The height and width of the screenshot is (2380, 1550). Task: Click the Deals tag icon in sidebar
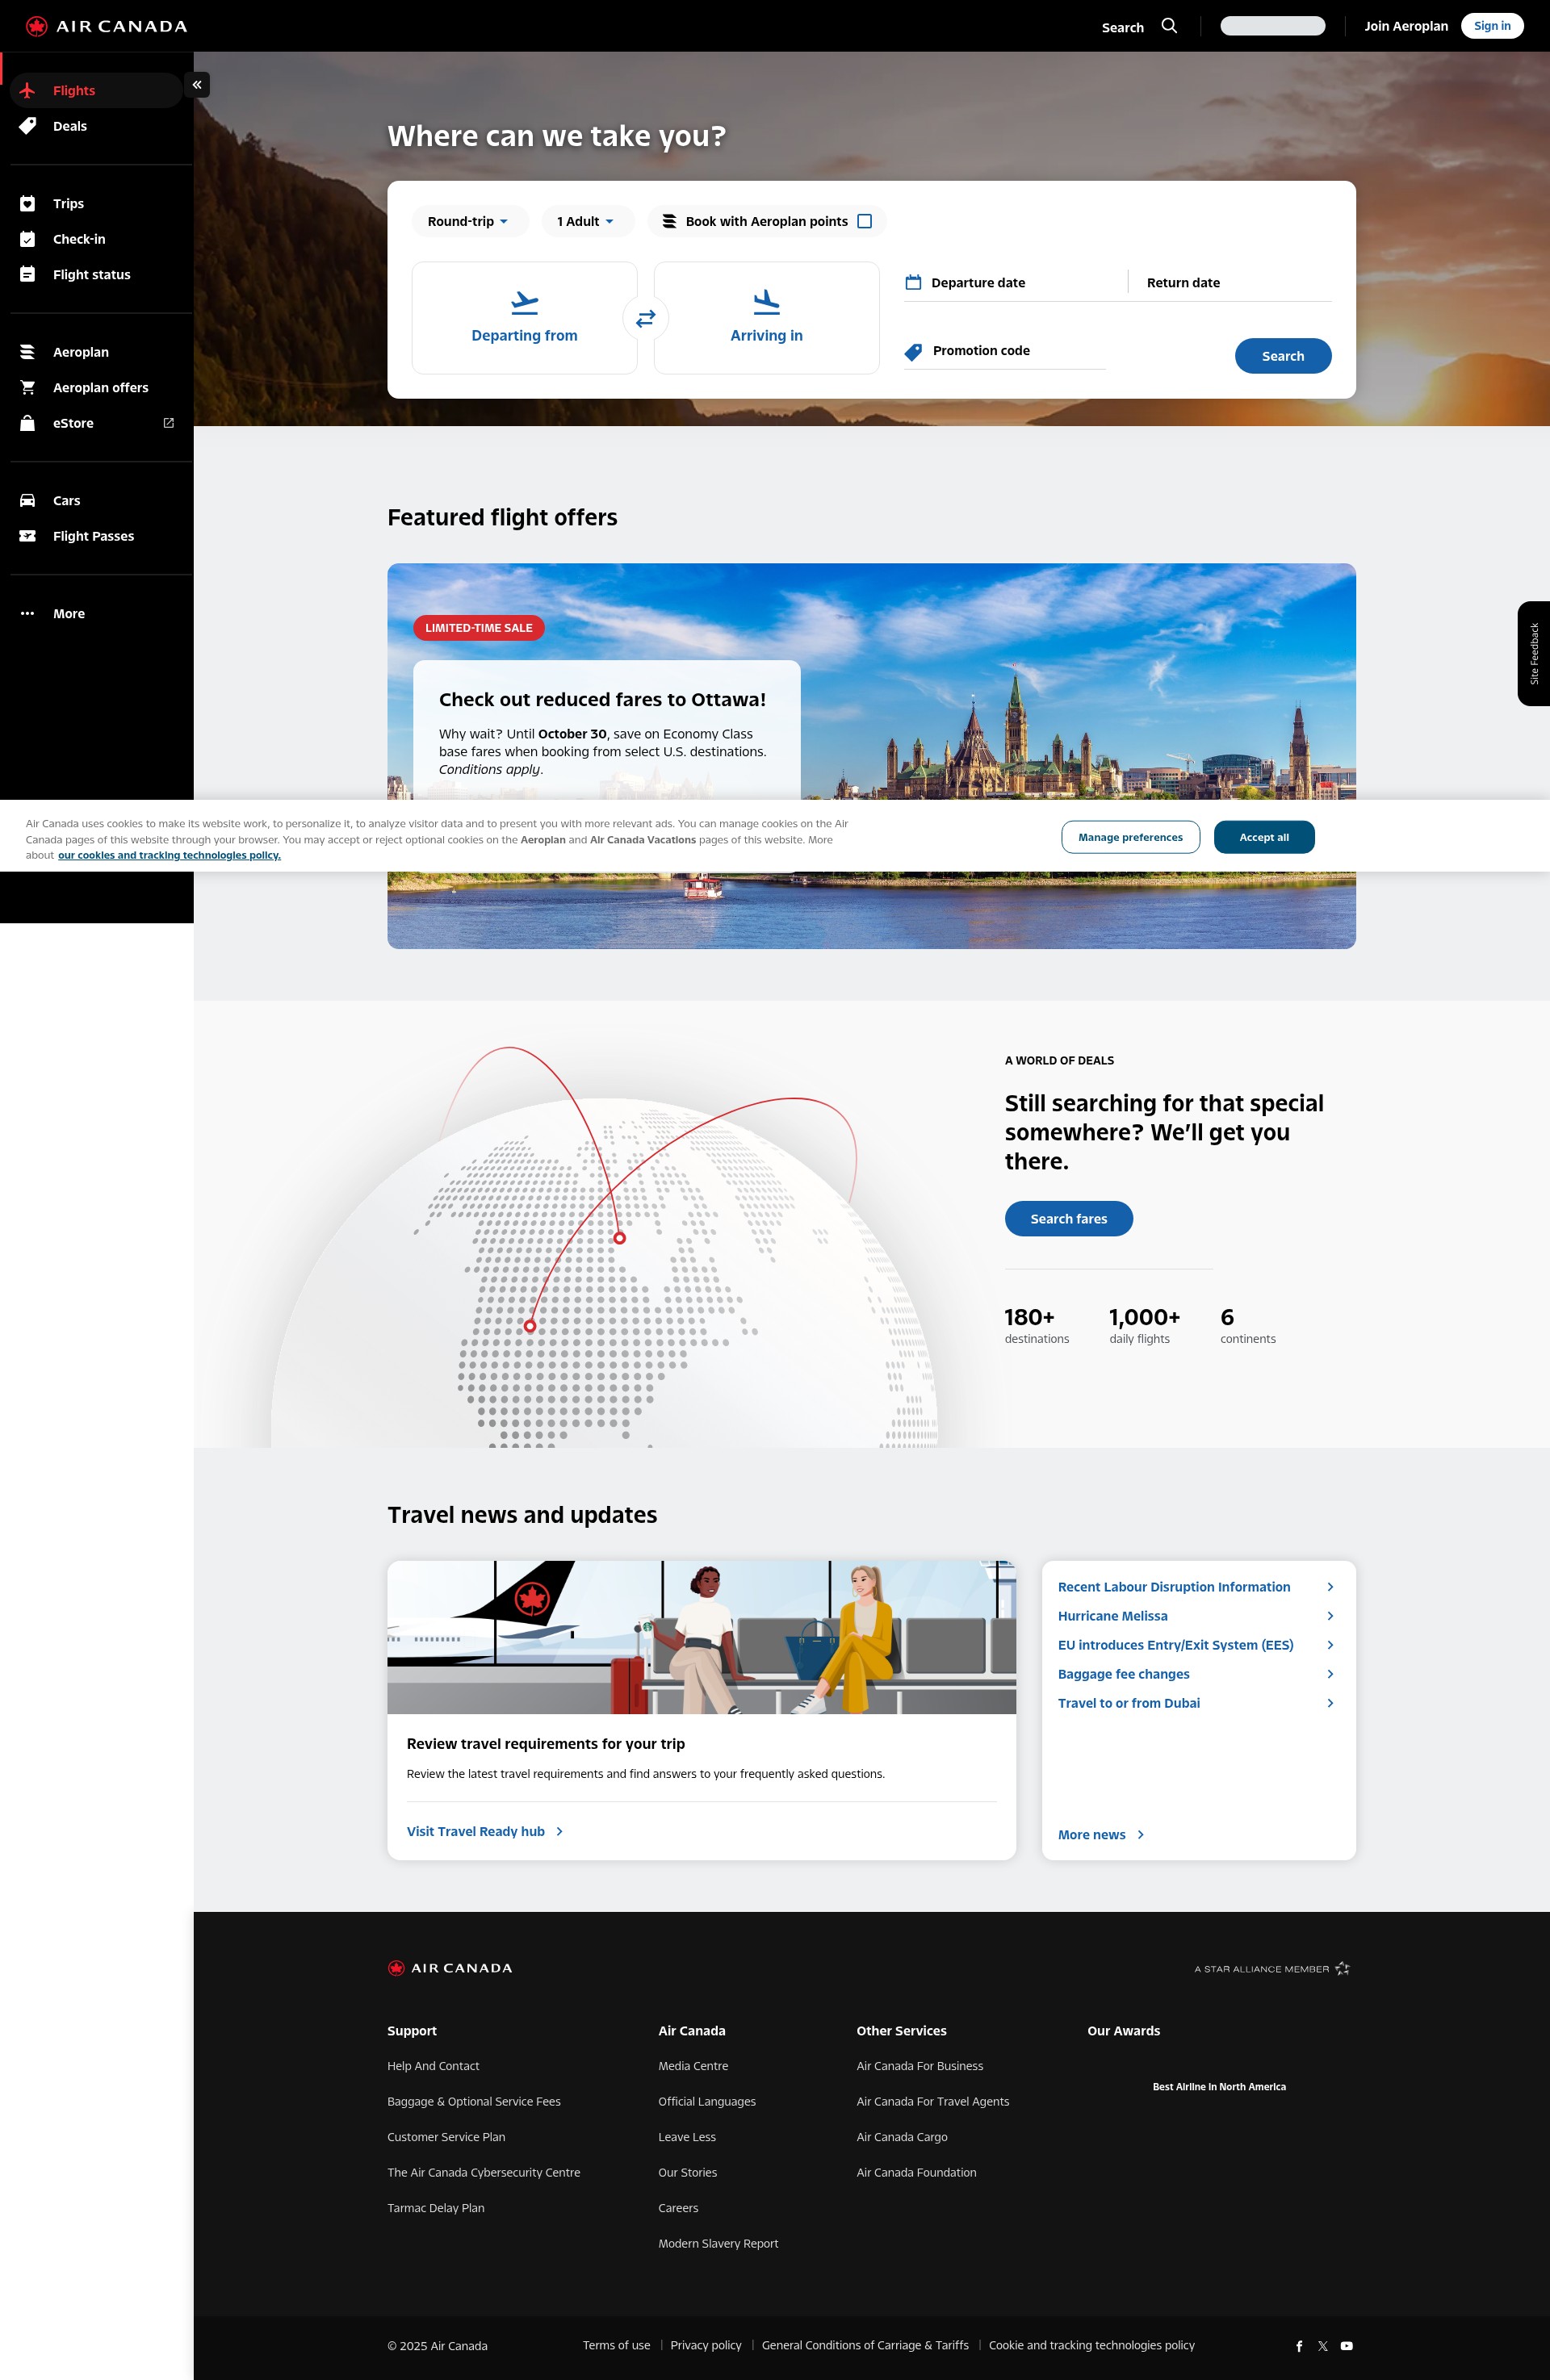point(28,126)
